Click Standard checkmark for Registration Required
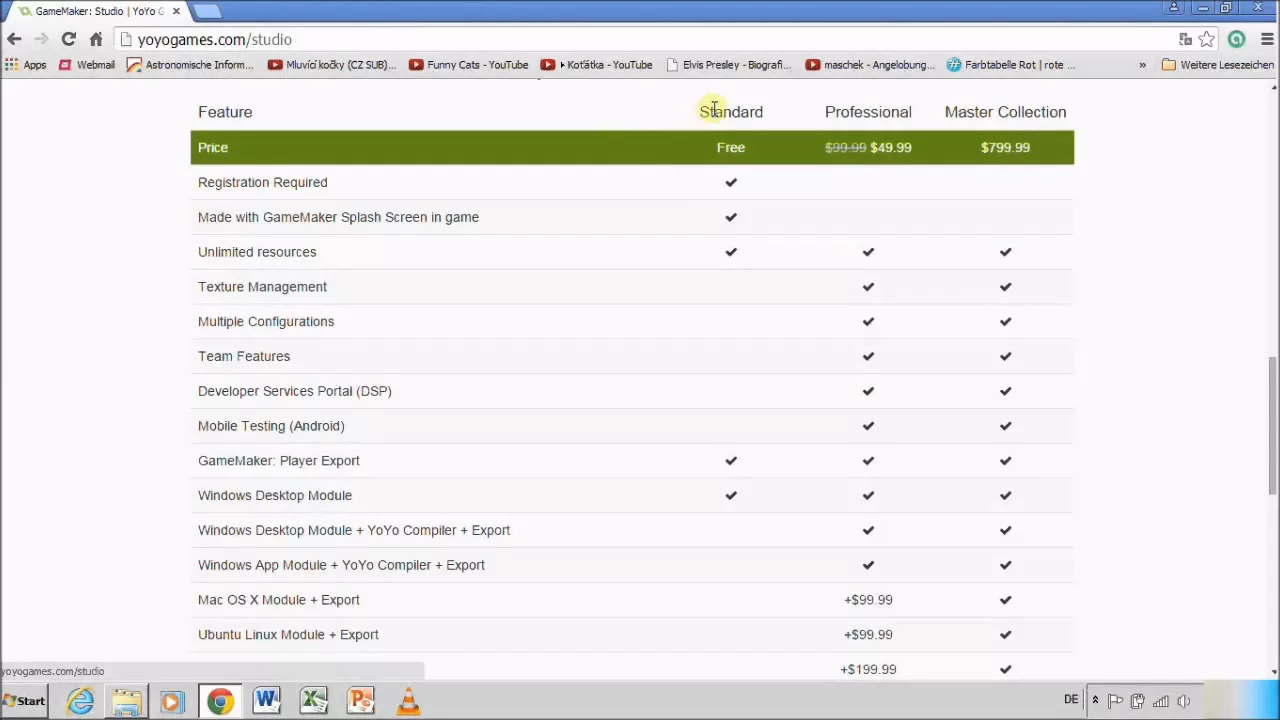 pos(731,182)
